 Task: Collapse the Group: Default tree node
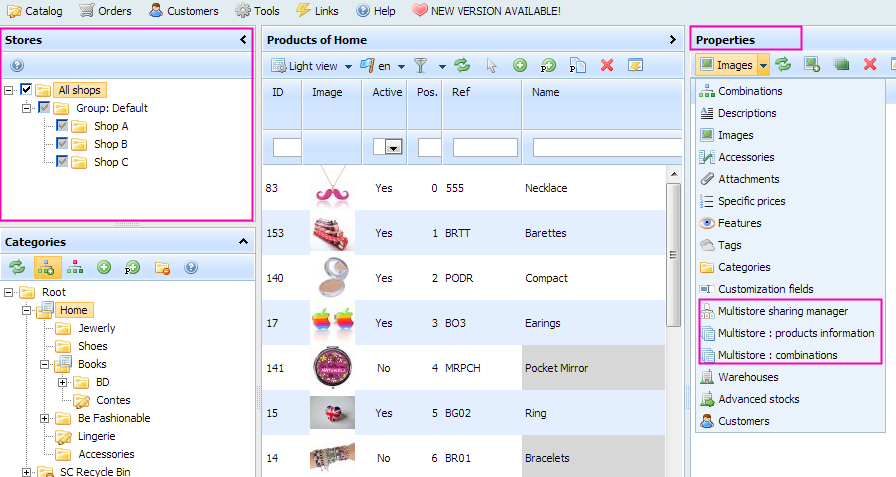pyautogui.click(x=26, y=108)
